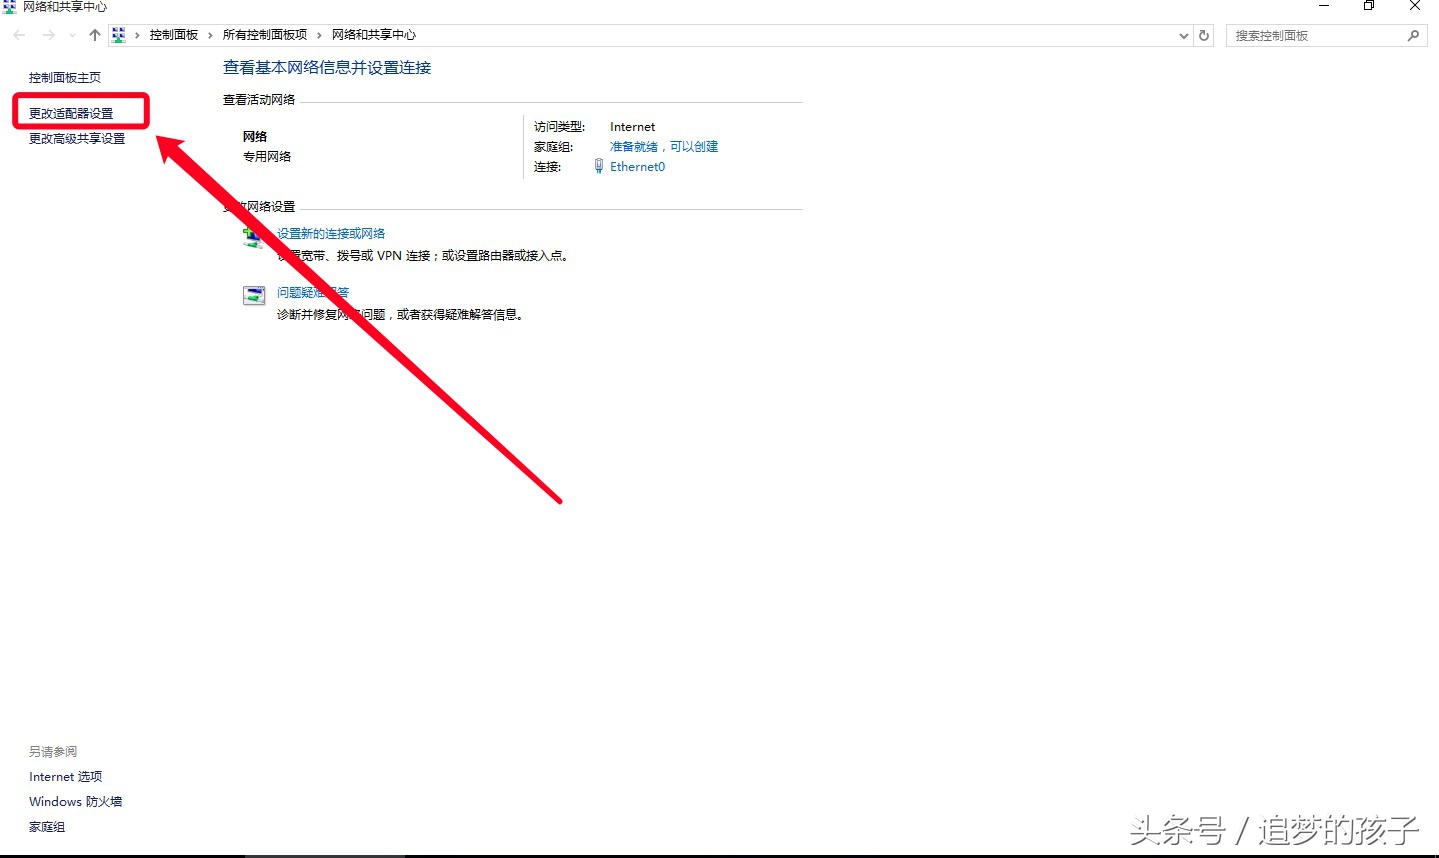Open recent locations dropdown arrow
This screenshot has height=858, width=1439.
pos(72,35)
